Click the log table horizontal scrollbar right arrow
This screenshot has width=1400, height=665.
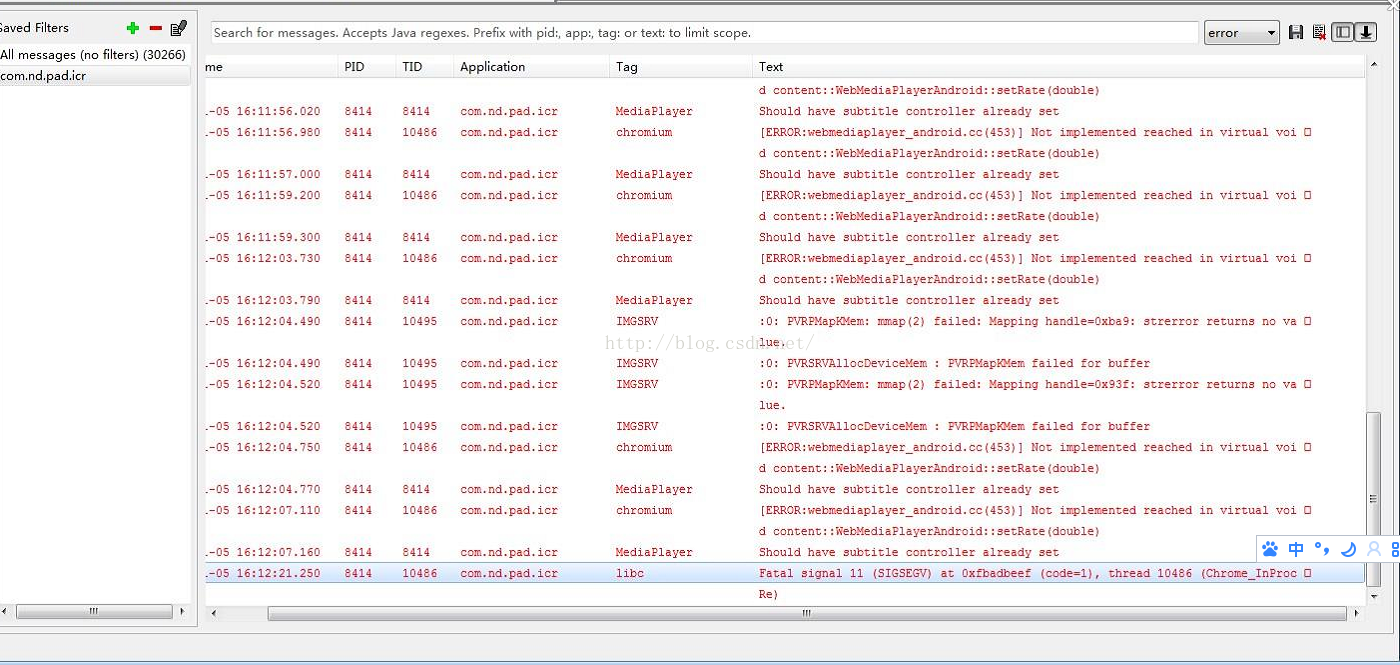coord(1356,613)
